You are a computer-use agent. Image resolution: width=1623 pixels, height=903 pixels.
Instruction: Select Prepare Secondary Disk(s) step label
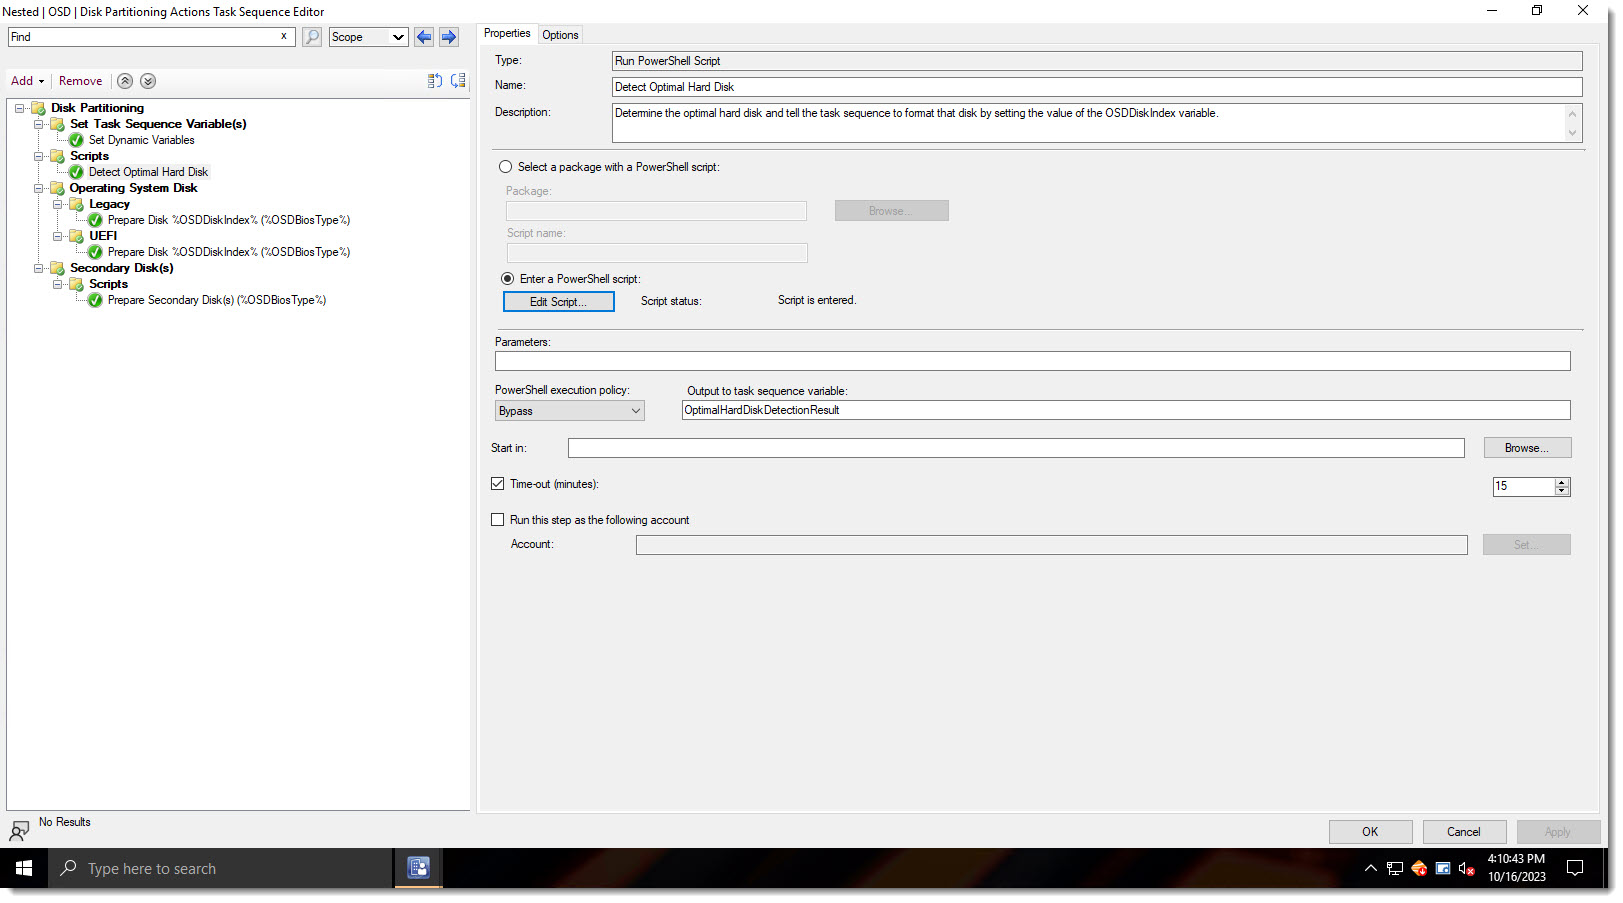[x=217, y=300]
